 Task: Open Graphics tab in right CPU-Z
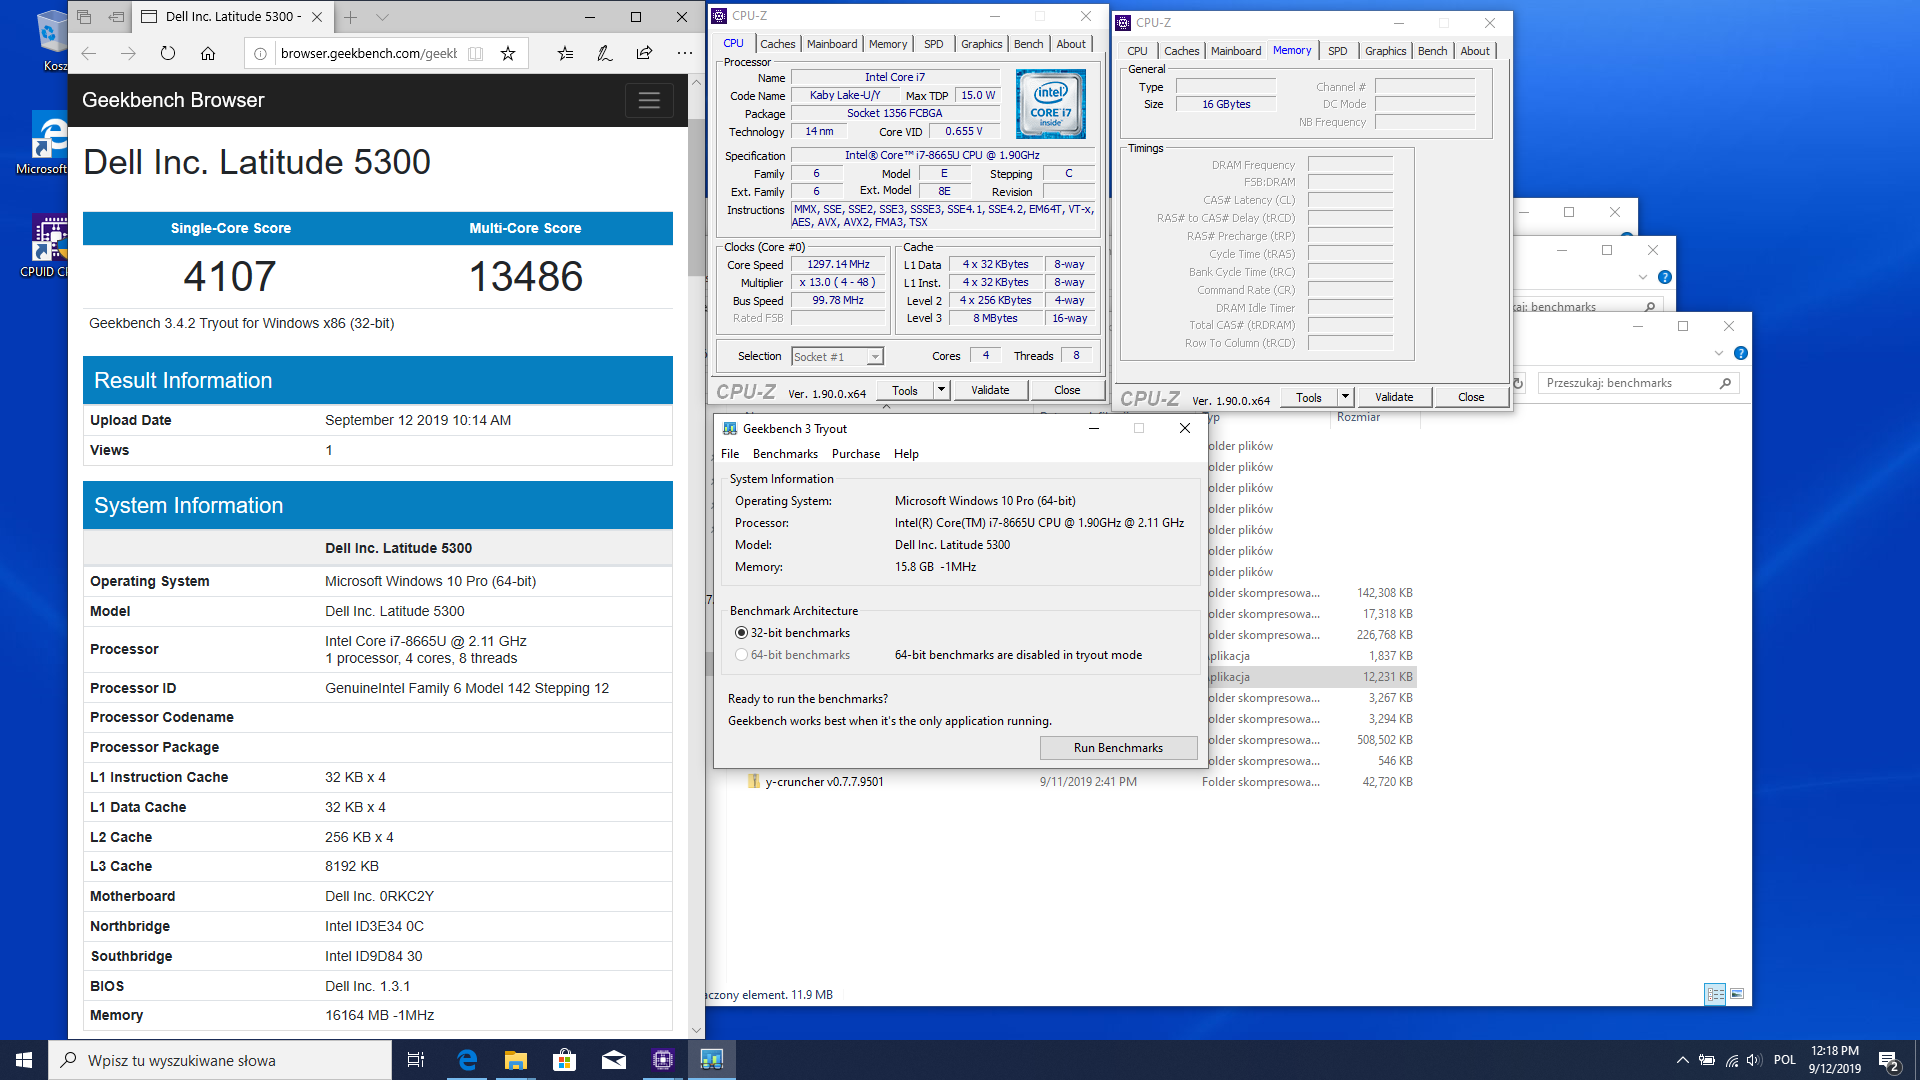(x=1385, y=51)
